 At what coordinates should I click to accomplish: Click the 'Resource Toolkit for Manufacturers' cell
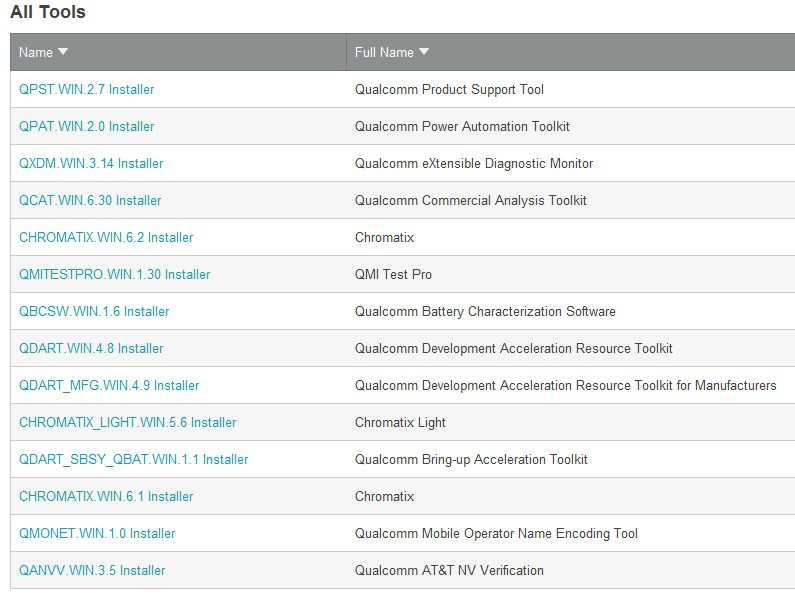pos(565,385)
